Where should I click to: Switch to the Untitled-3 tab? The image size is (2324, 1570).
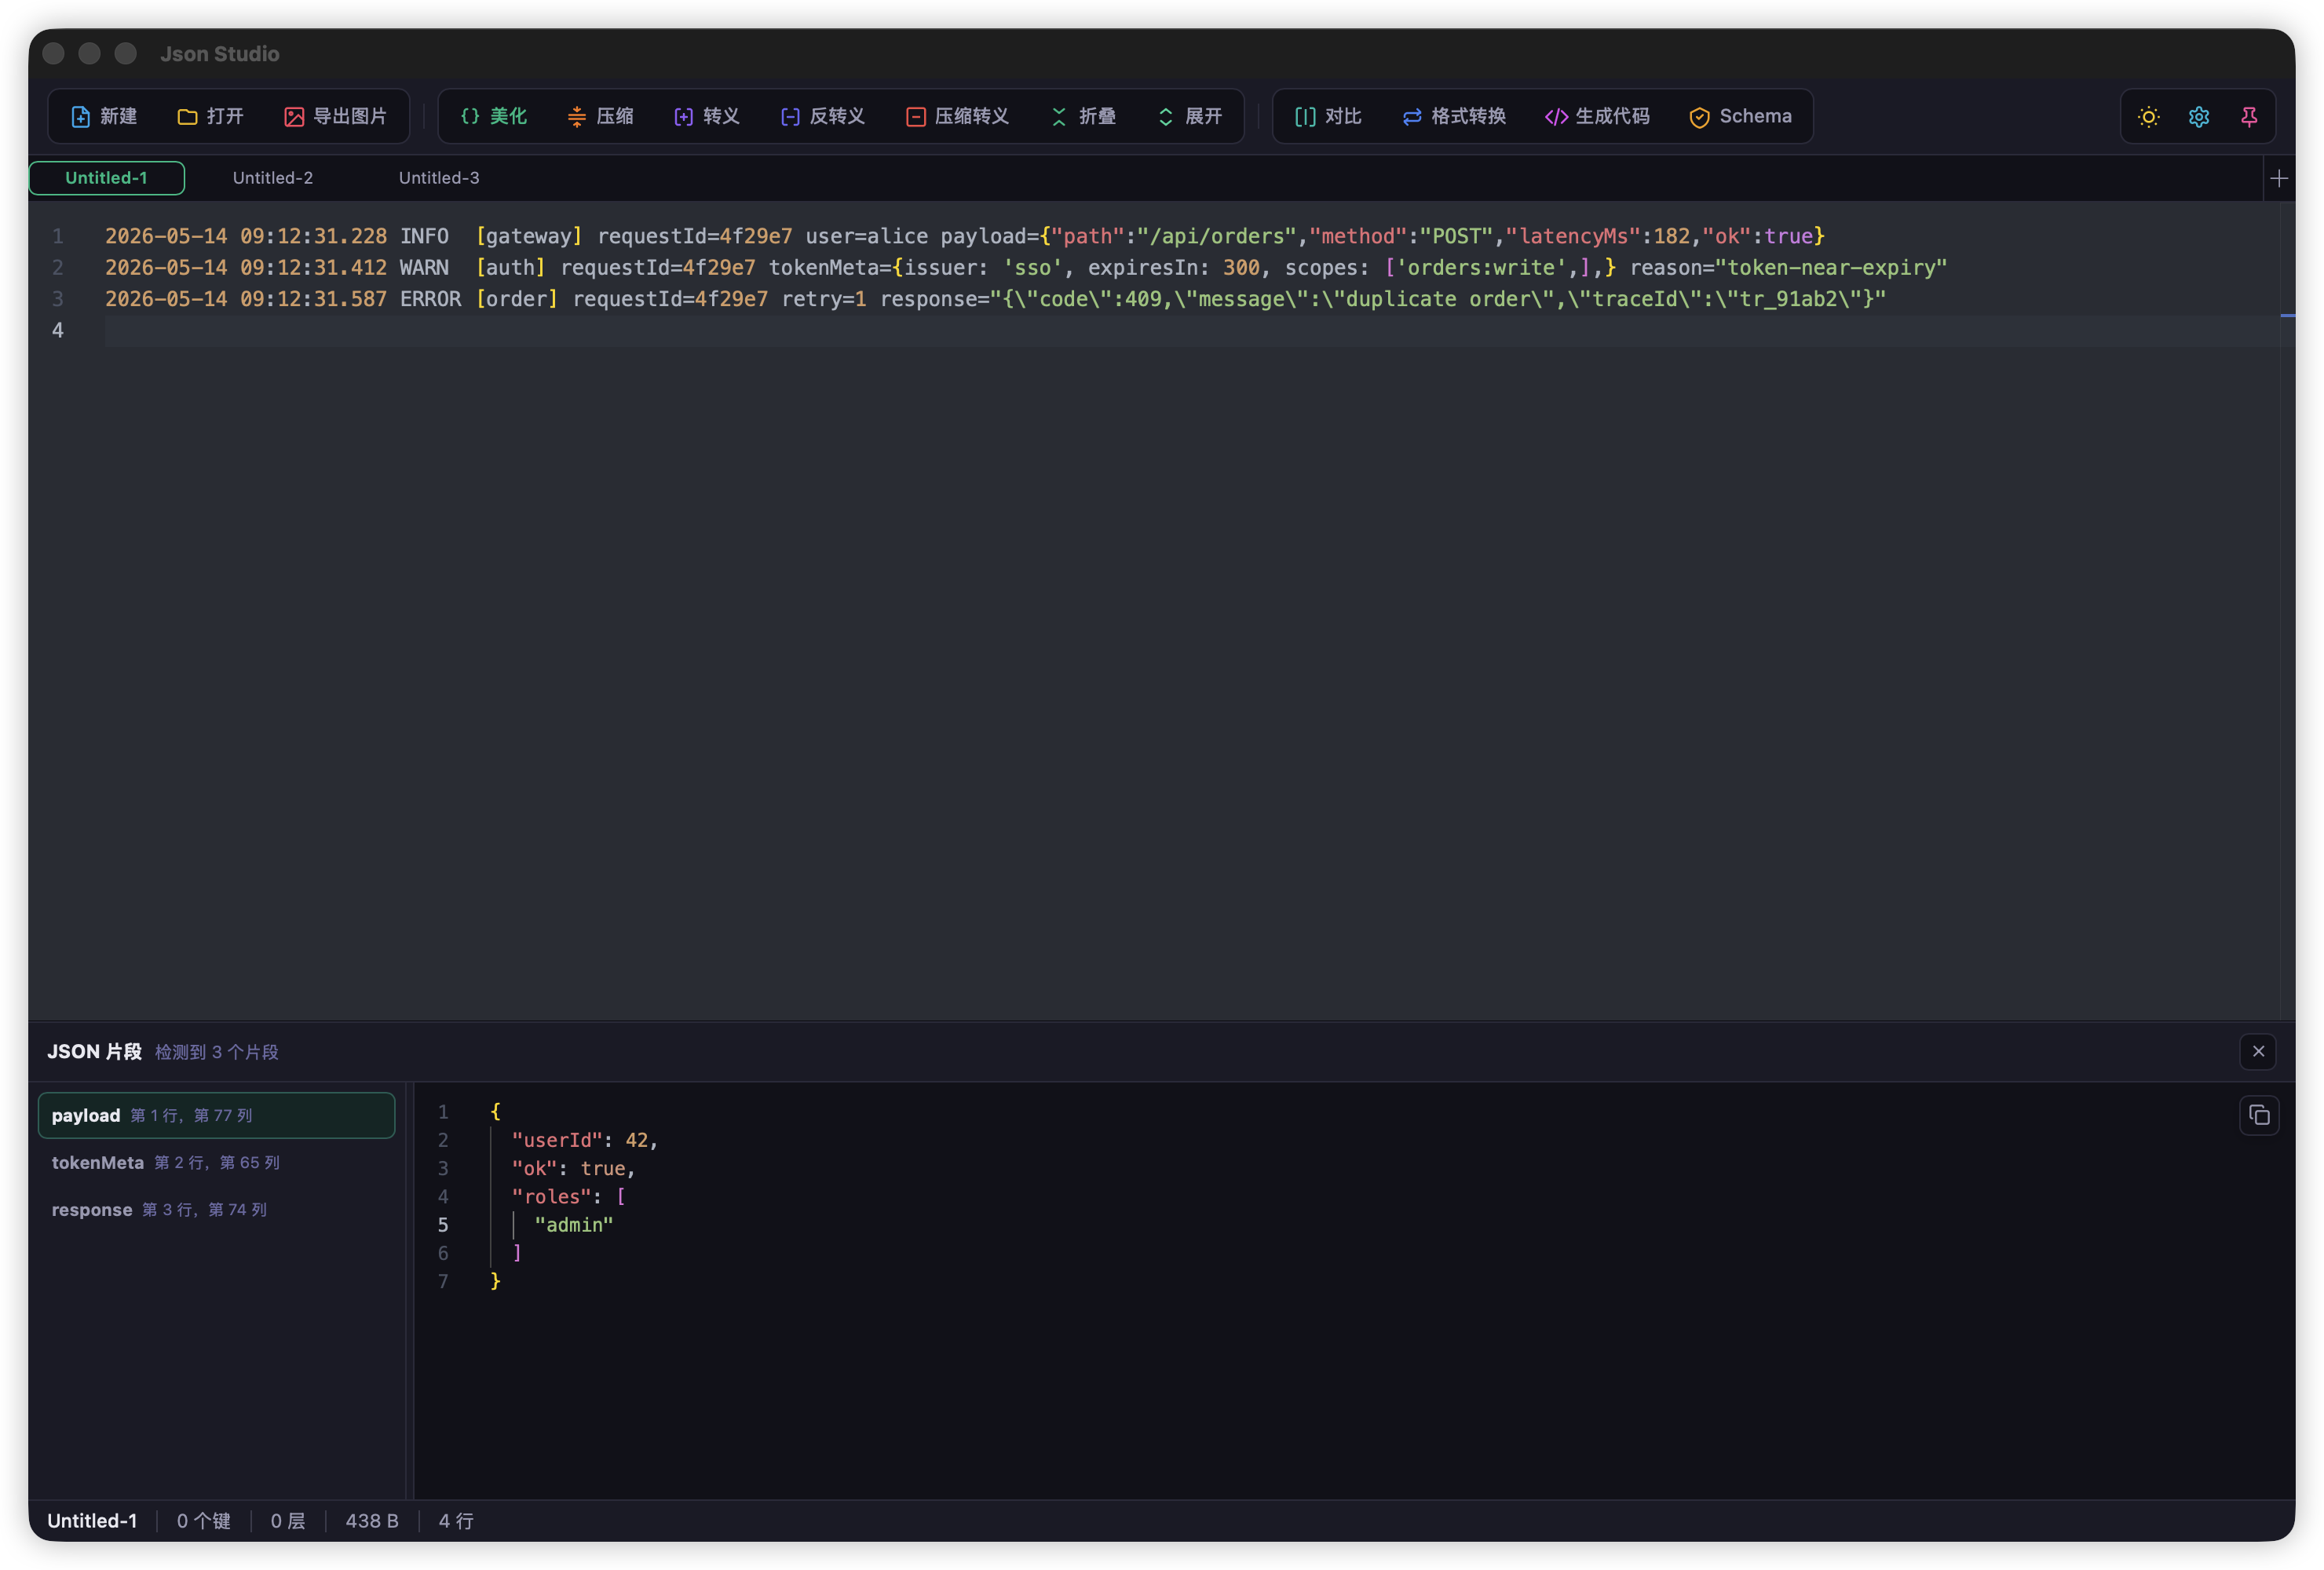click(439, 178)
